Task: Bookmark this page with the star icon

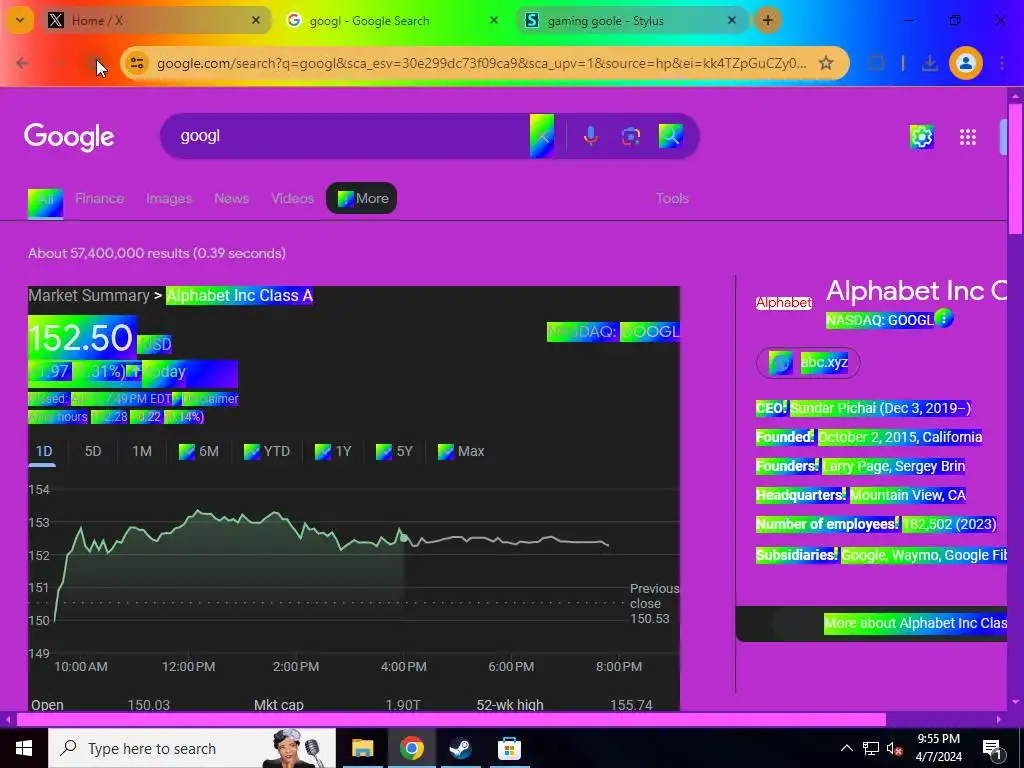Action: coord(826,63)
